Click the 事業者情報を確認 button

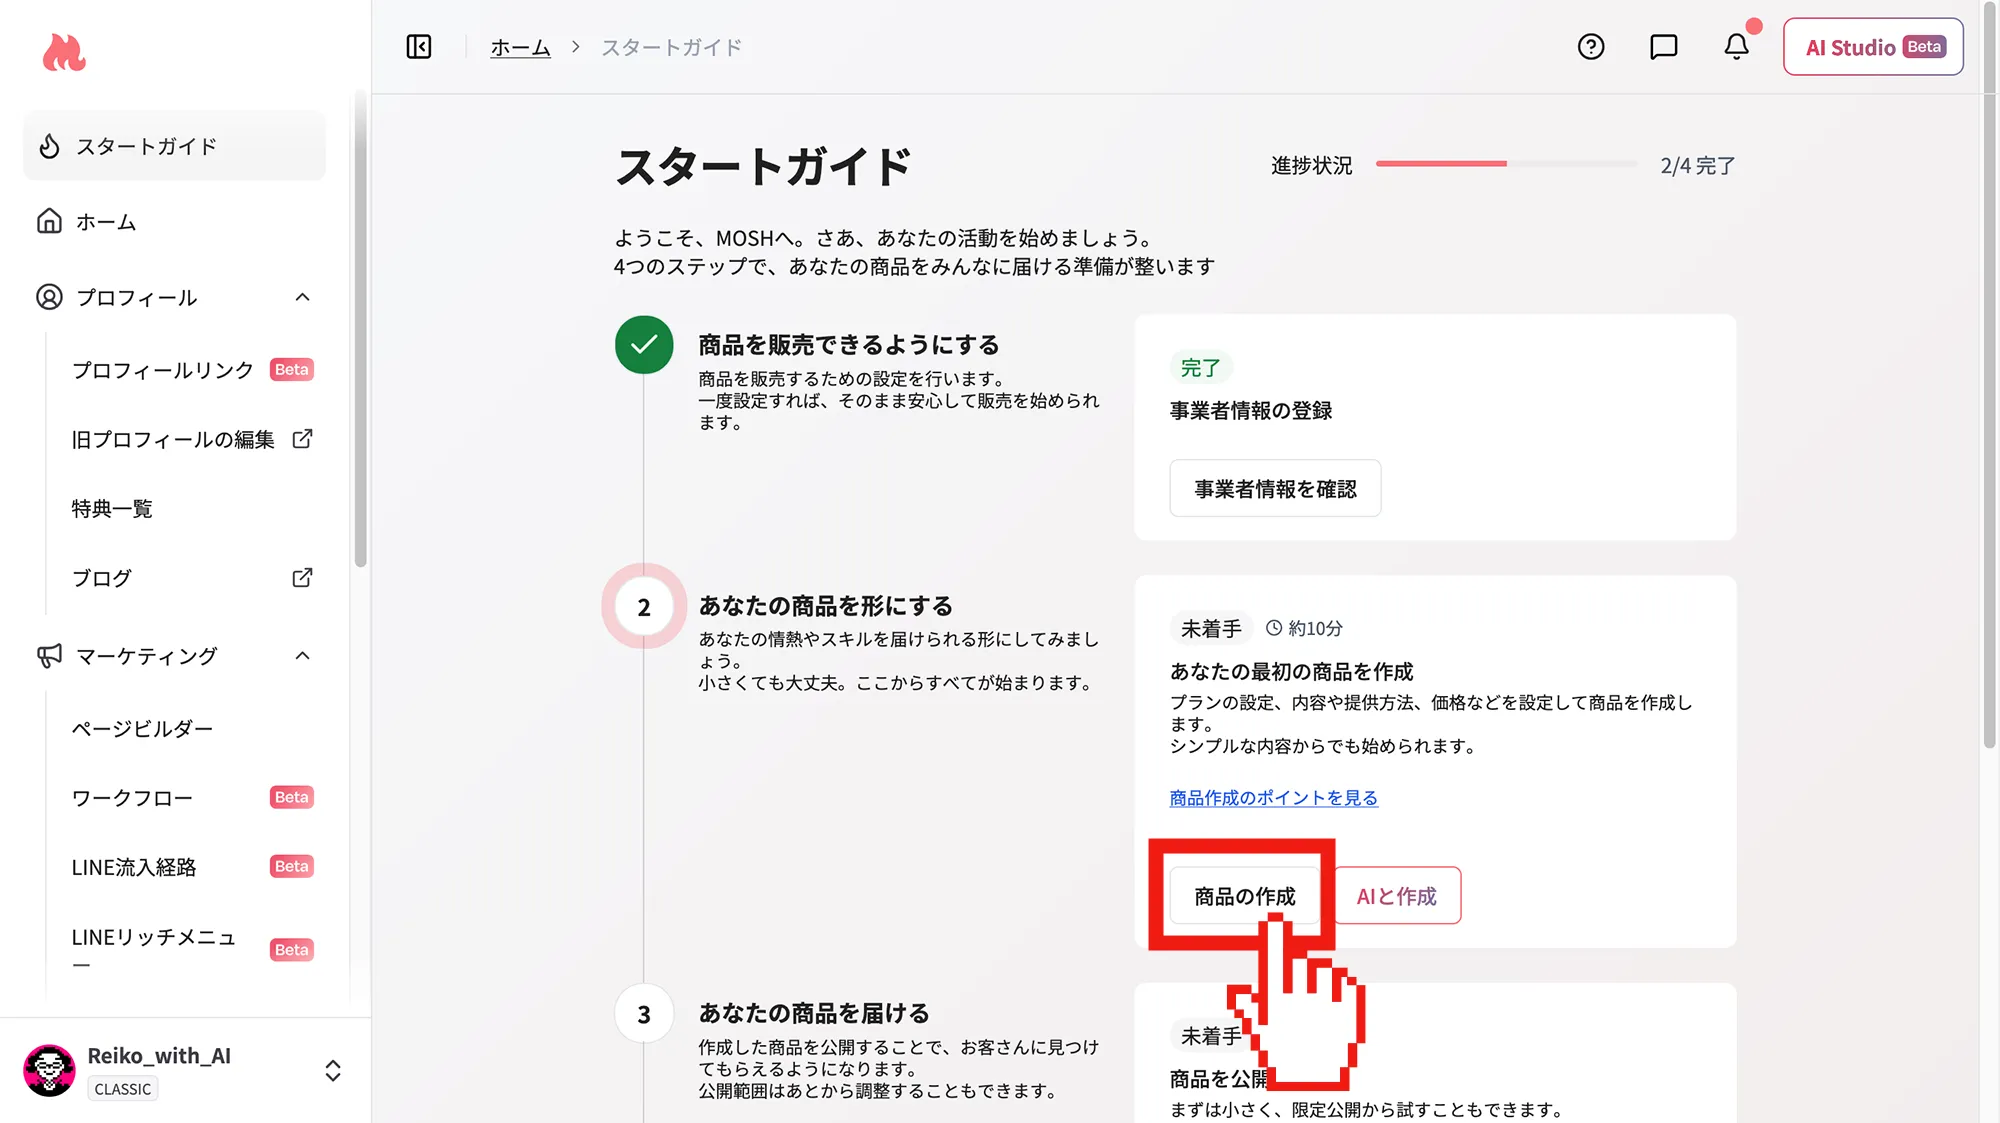coord(1275,488)
